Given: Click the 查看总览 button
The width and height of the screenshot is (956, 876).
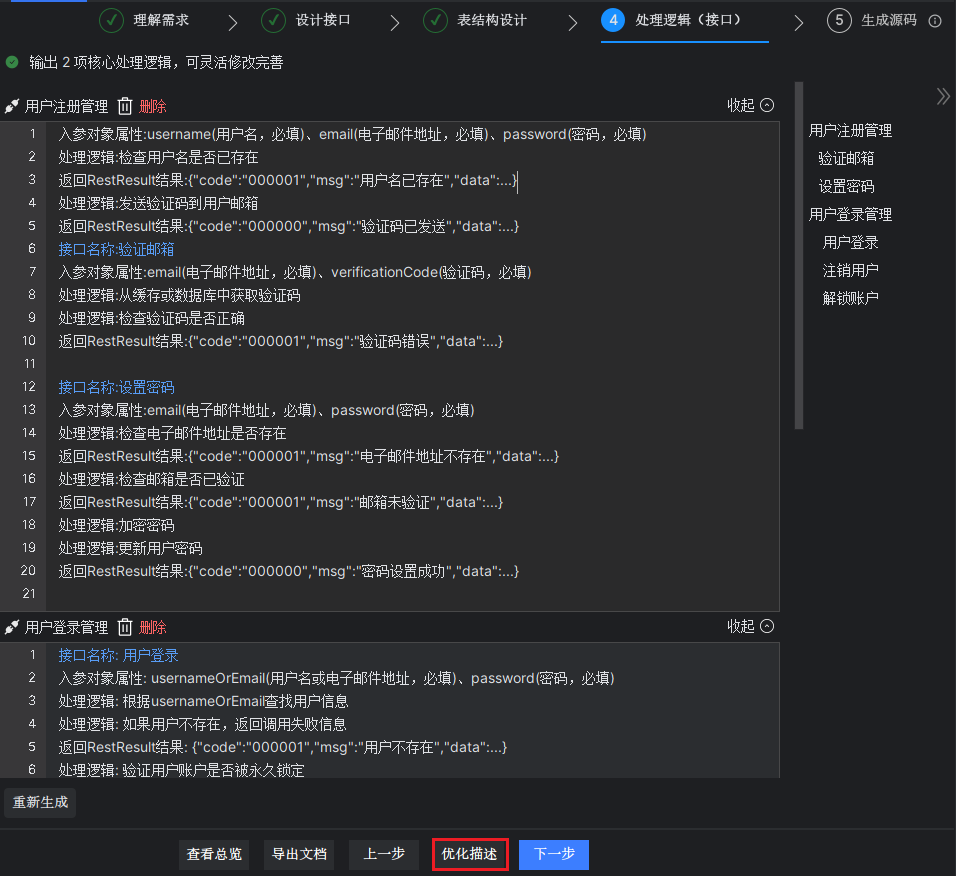Looking at the screenshot, I should pos(214,854).
